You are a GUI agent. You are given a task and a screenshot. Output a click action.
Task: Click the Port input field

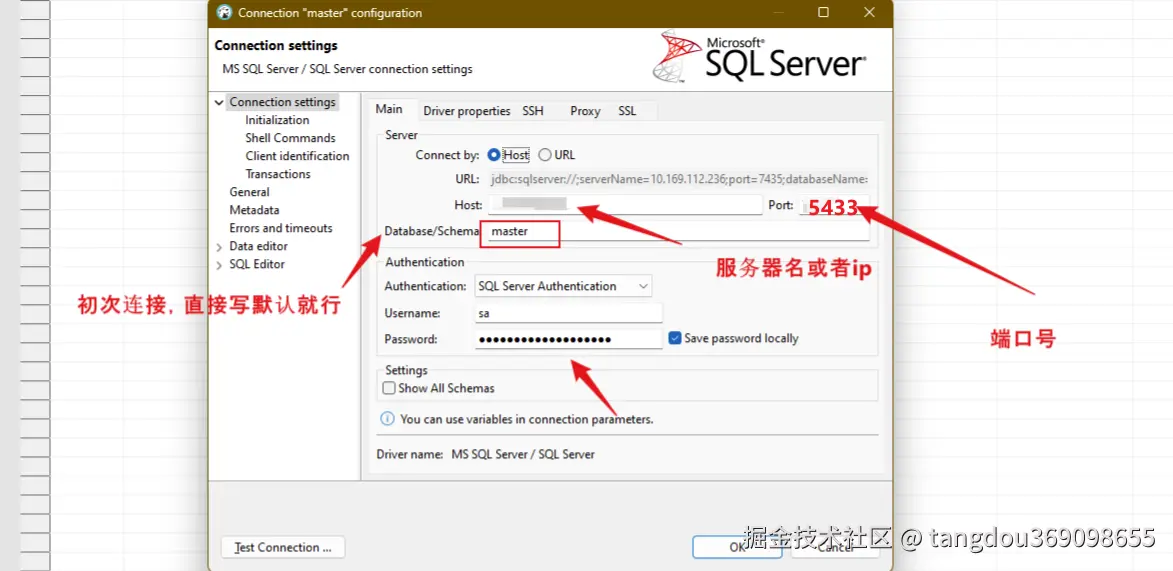tap(834, 205)
